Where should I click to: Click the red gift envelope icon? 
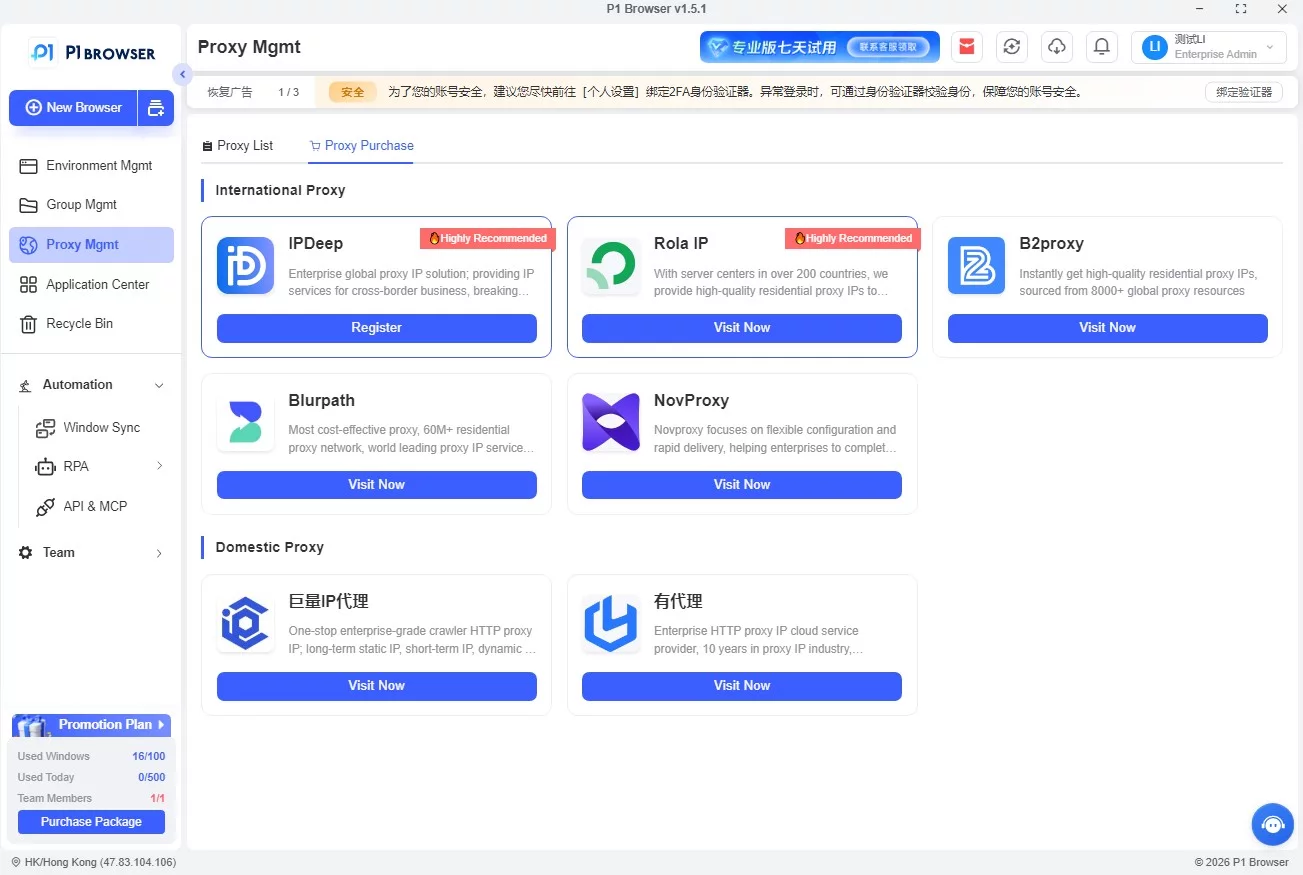[x=966, y=46]
